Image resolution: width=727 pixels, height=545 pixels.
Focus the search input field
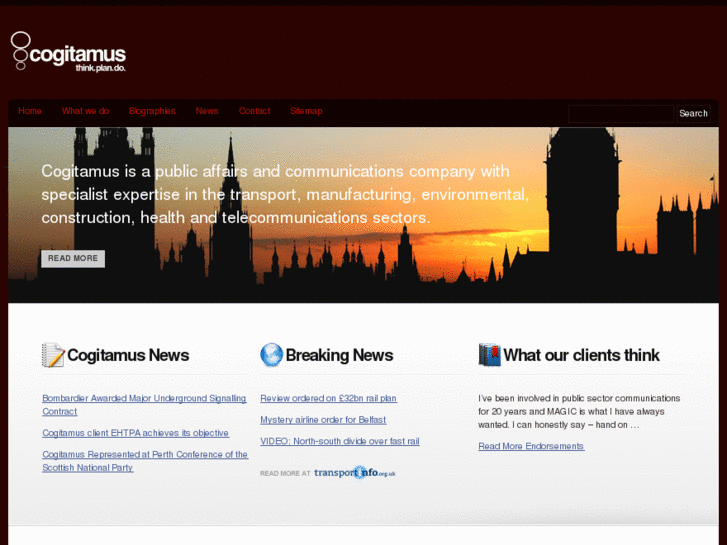621,114
